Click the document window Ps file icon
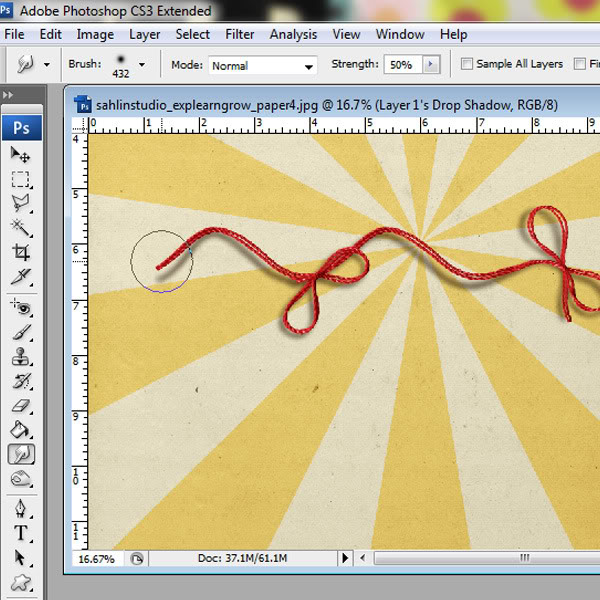Image resolution: width=600 pixels, height=600 pixels. click(x=83, y=104)
